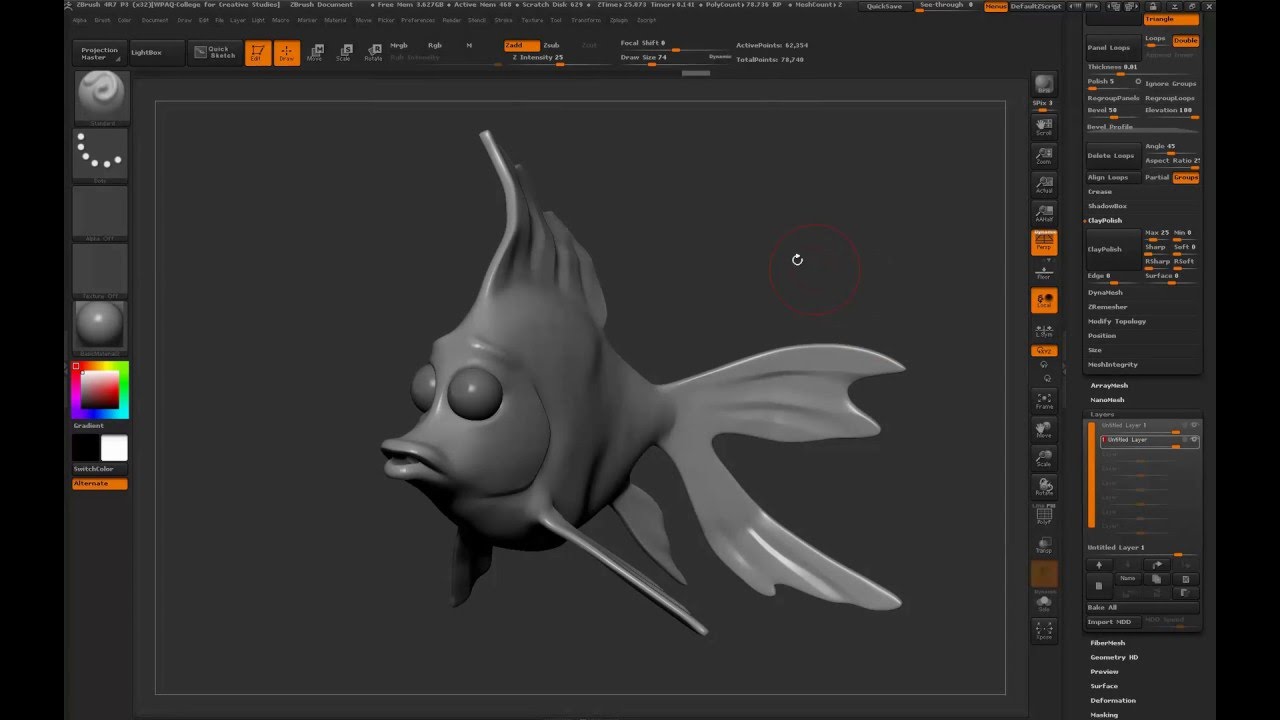
Task: Expand the DynaMesh section
Action: pyautogui.click(x=1106, y=293)
